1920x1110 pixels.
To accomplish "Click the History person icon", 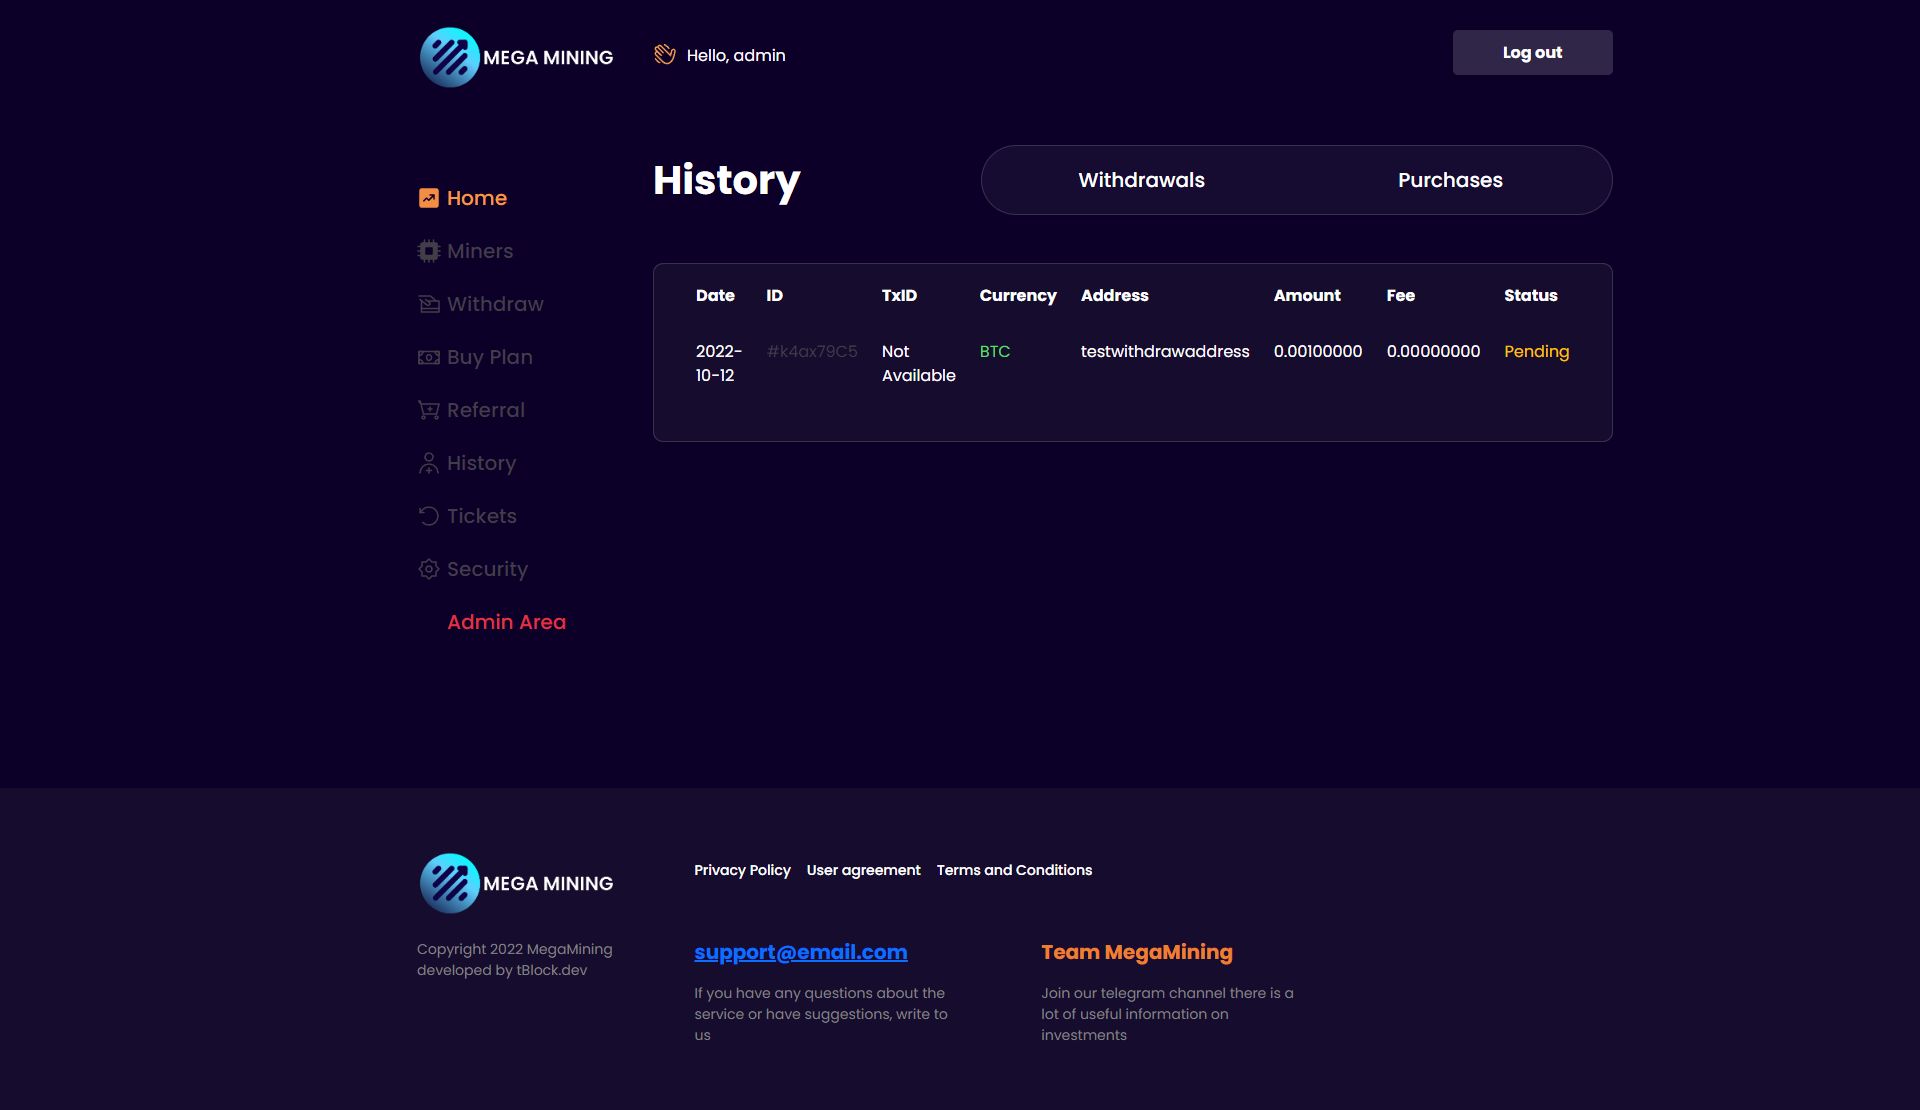I will (427, 464).
